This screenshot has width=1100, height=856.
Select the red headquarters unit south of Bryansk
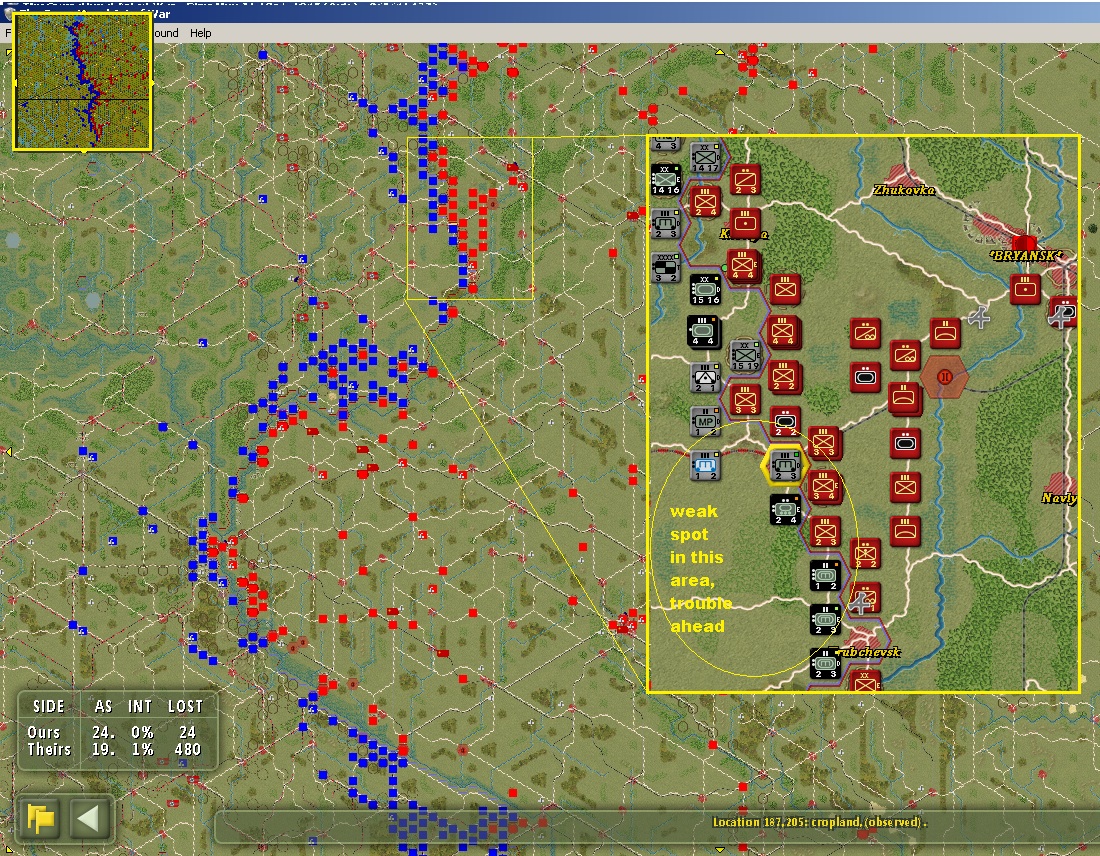[x=1025, y=289]
